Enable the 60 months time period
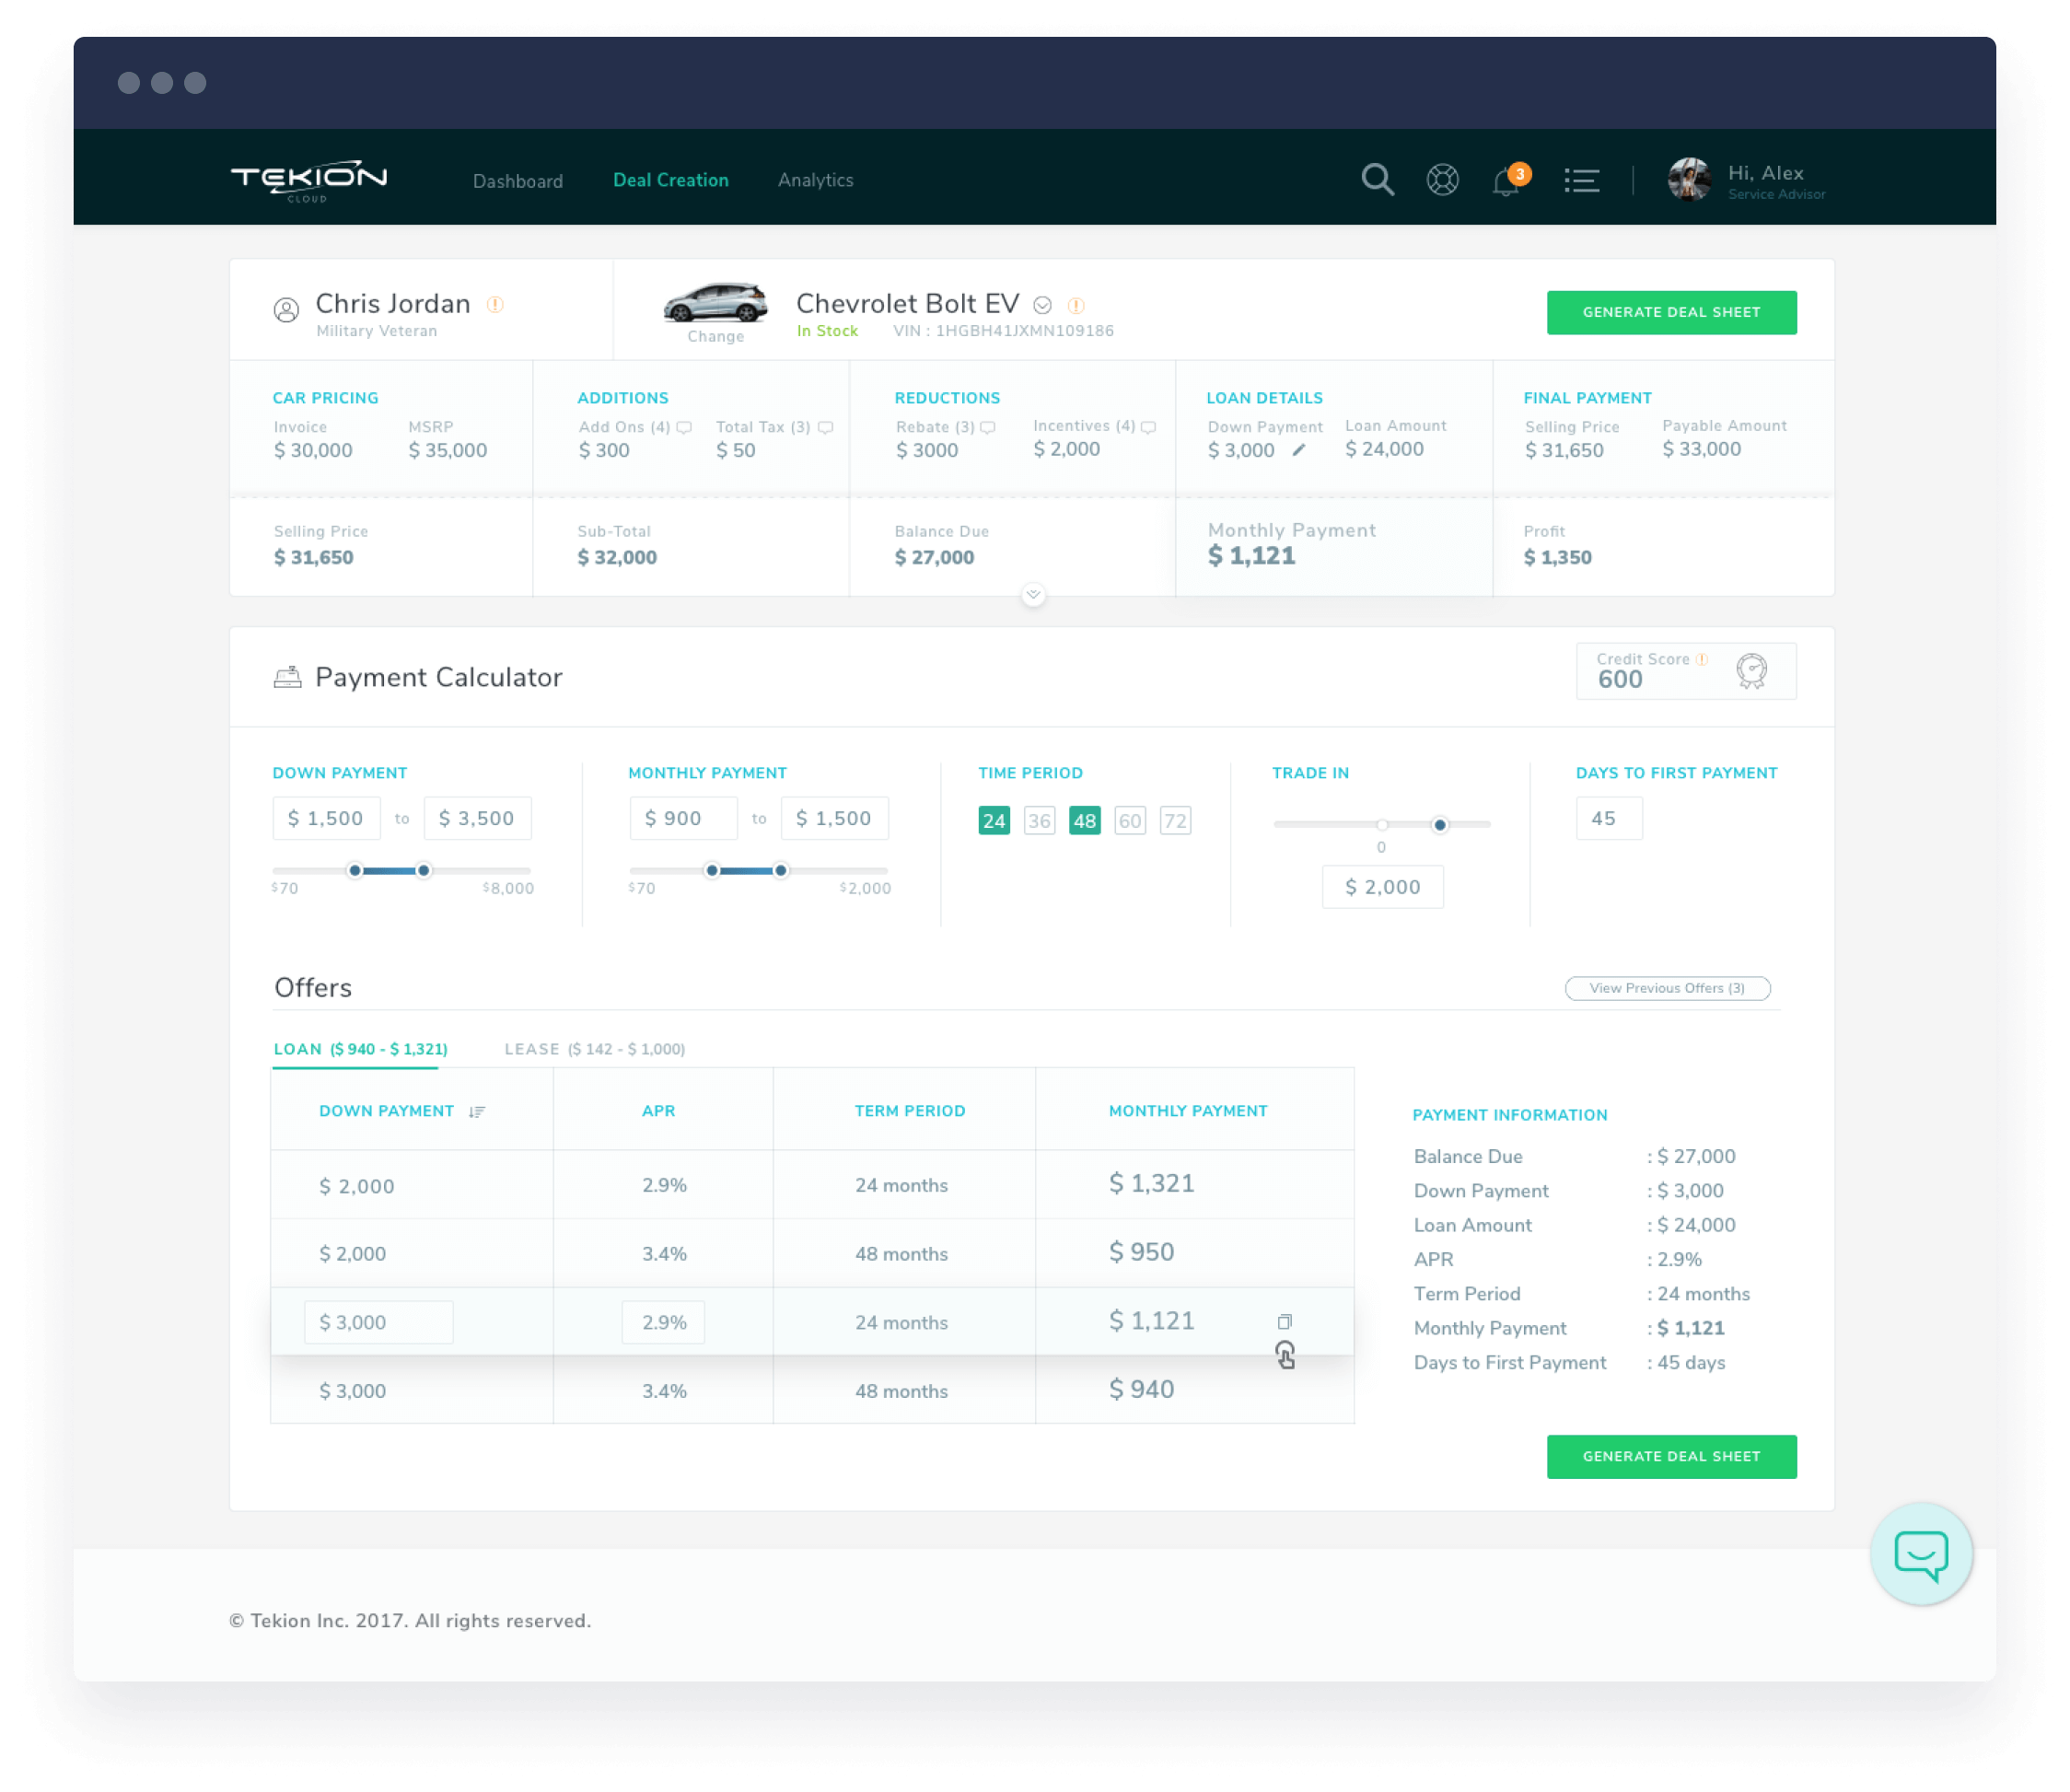This screenshot has width=2070, height=1792. 1130,820
